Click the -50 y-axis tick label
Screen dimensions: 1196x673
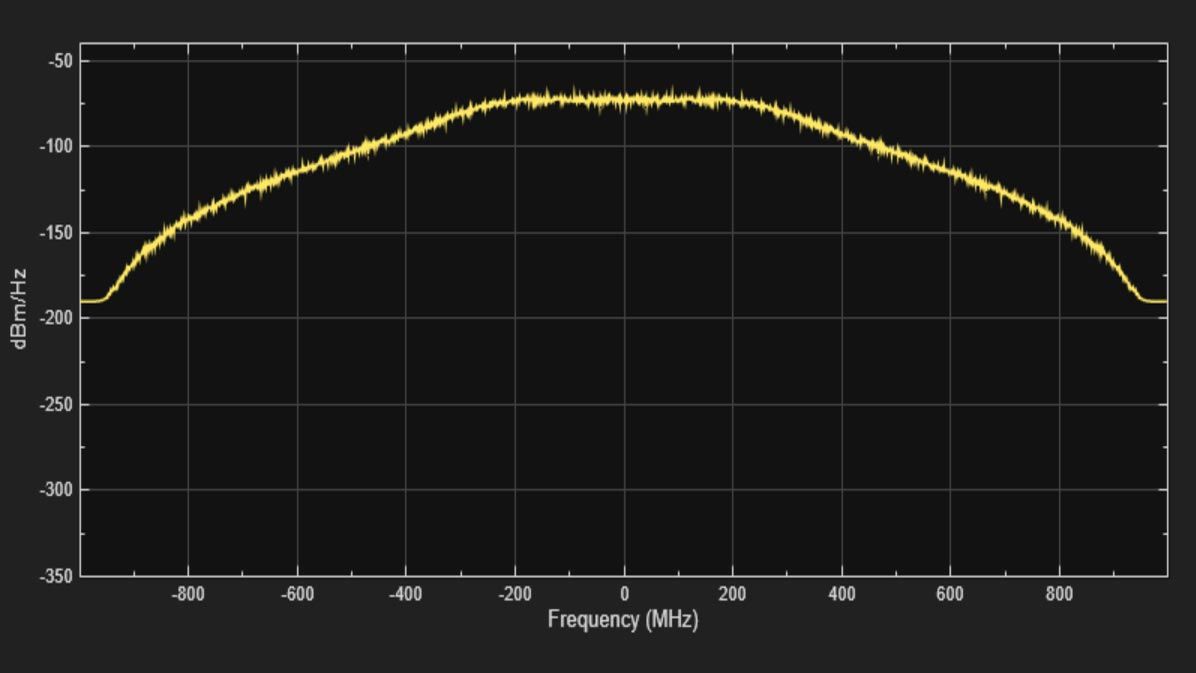pyautogui.click(x=58, y=61)
